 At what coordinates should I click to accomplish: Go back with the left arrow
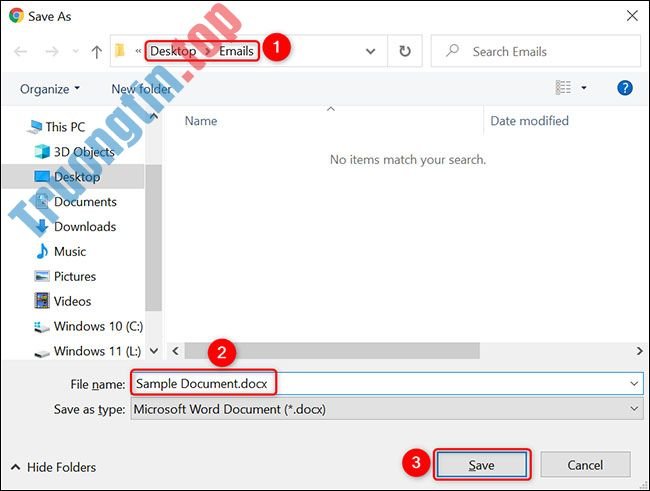(x=20, y=51)
